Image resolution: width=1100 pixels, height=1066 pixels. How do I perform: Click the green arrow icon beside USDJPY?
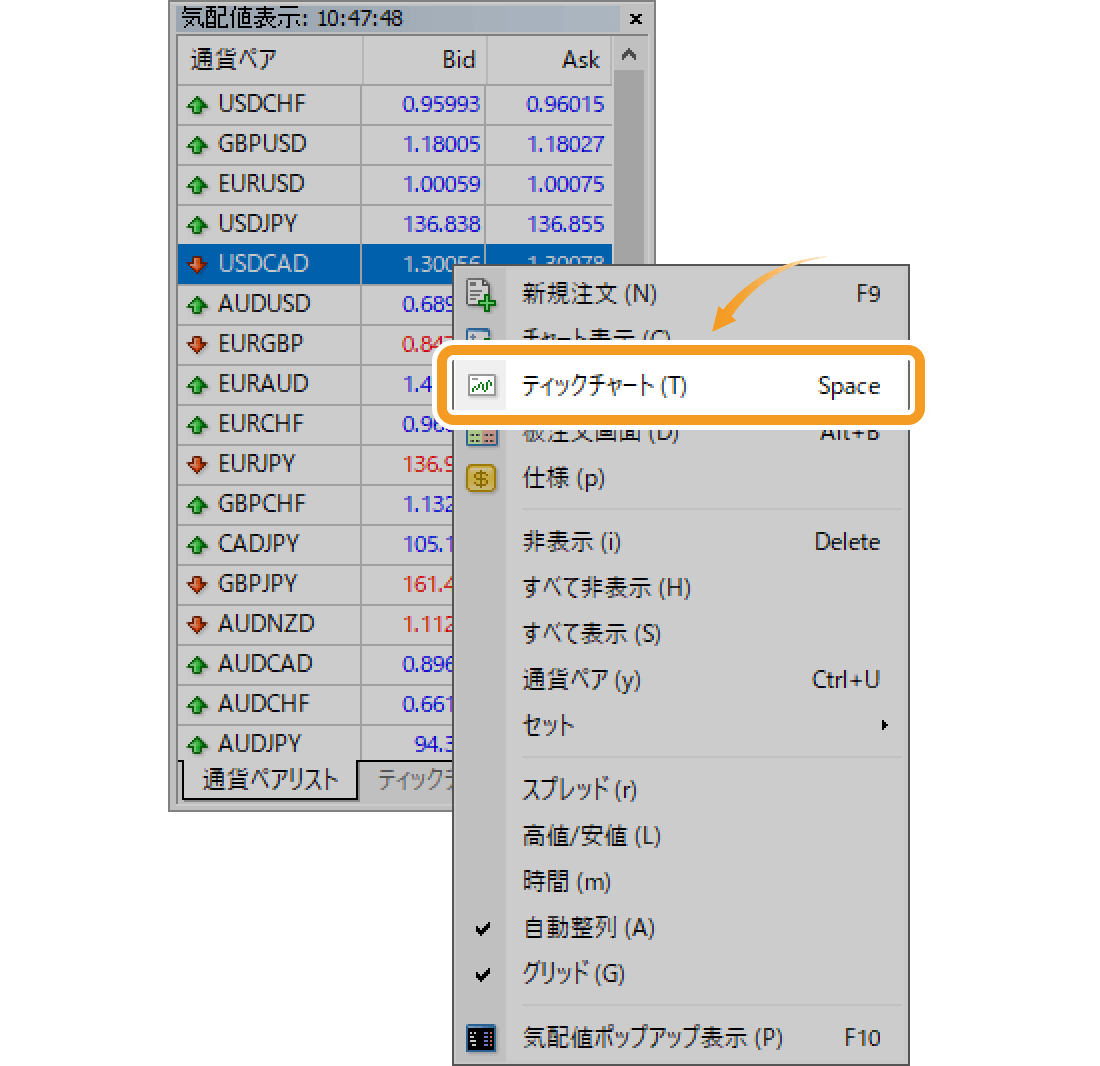(x=198, y=225)
